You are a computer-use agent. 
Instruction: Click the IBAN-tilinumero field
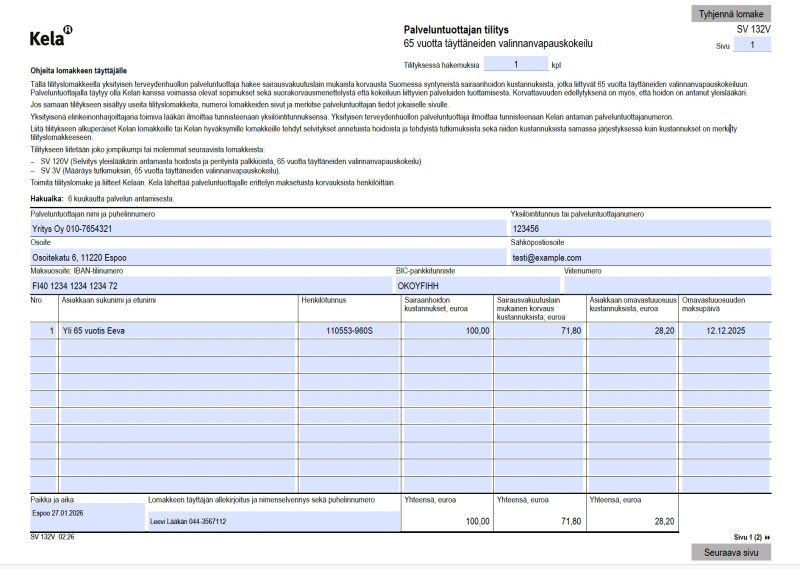click(x=210, y=285)
